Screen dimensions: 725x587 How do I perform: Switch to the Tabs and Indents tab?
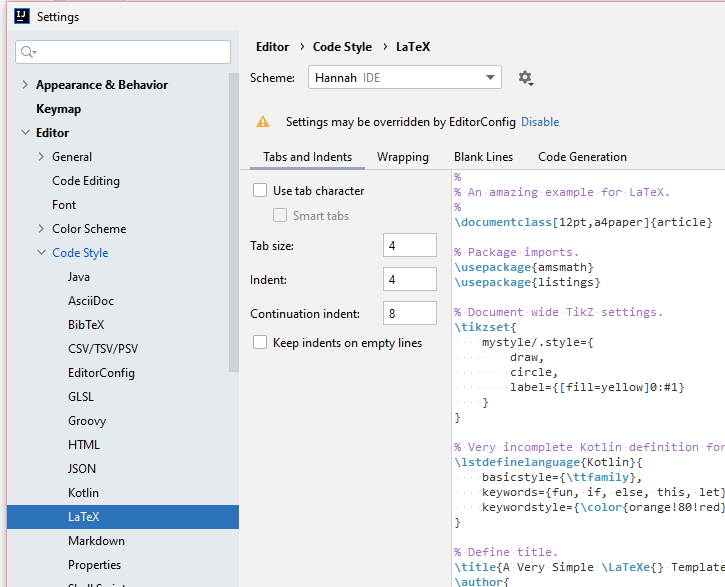point(307,157)
